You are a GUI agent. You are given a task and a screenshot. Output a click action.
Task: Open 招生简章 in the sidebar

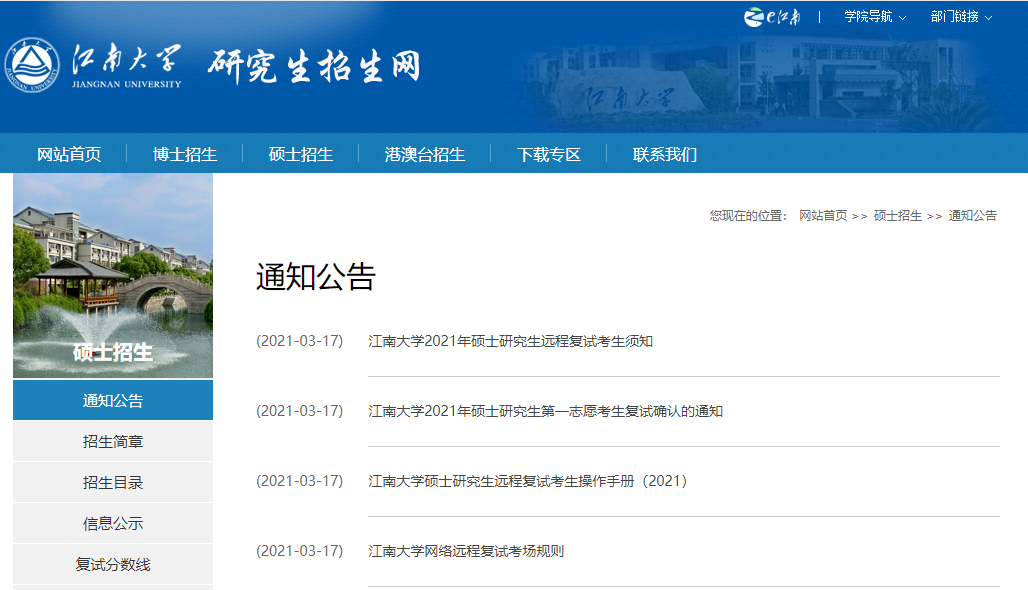tap(113, 441)
